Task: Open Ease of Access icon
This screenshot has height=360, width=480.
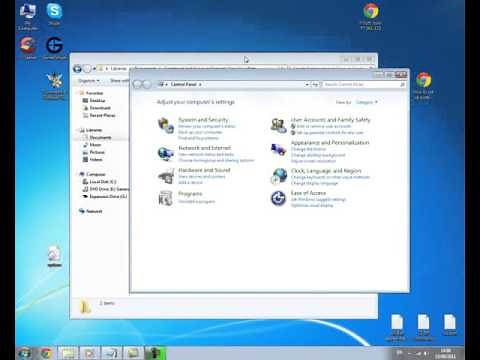Action: pyautogui.click(x=278, y=198)
